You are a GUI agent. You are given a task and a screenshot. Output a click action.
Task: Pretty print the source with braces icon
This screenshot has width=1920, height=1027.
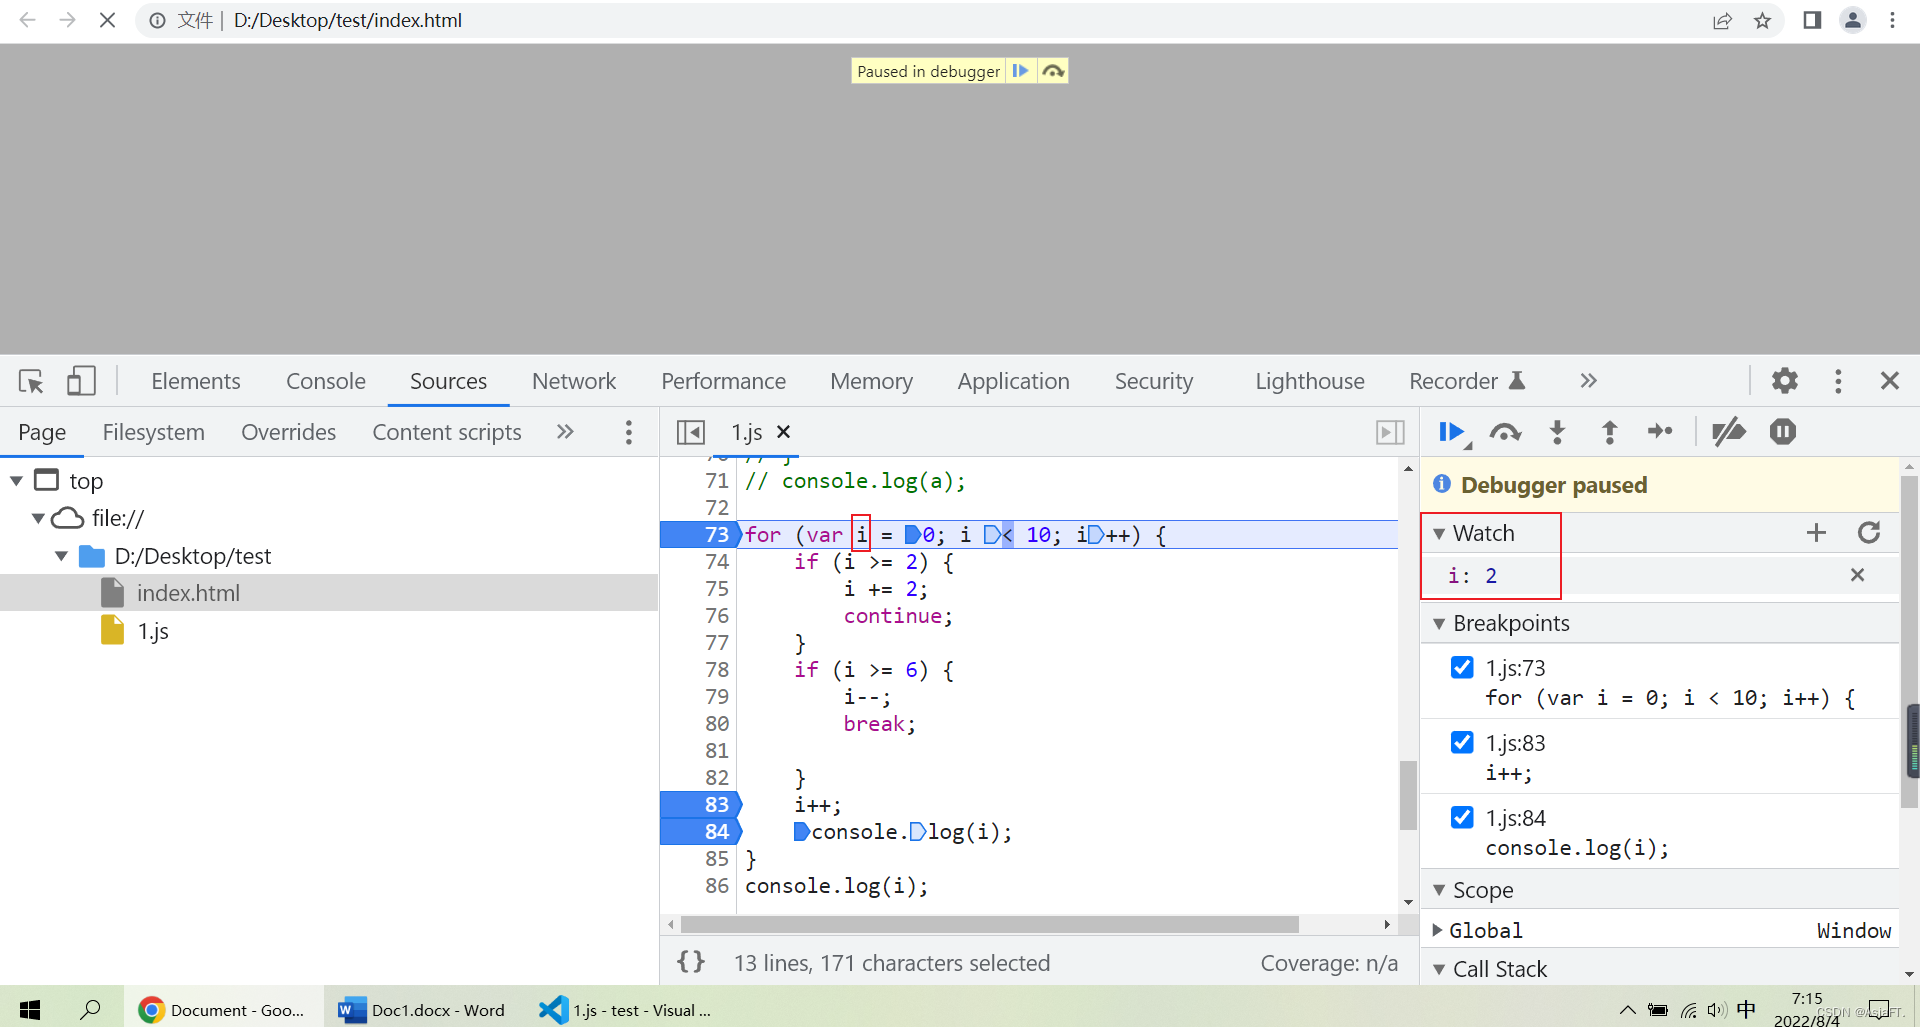pos(691,962)
